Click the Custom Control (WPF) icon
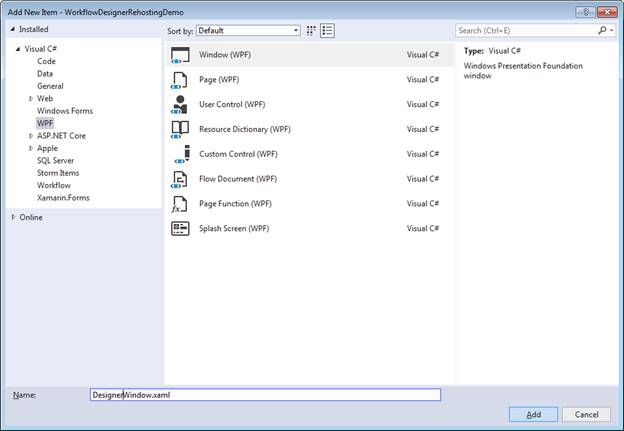Image resolution: width=624 pixels, height=431 pixels. point(182,154)
